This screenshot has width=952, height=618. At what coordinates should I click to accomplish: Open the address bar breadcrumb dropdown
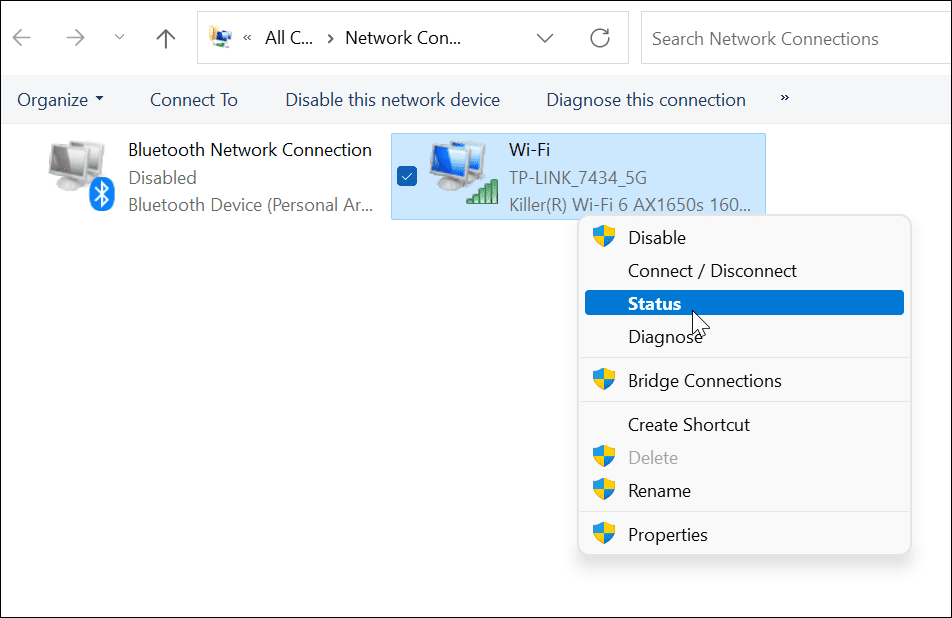tap(545, 37)
